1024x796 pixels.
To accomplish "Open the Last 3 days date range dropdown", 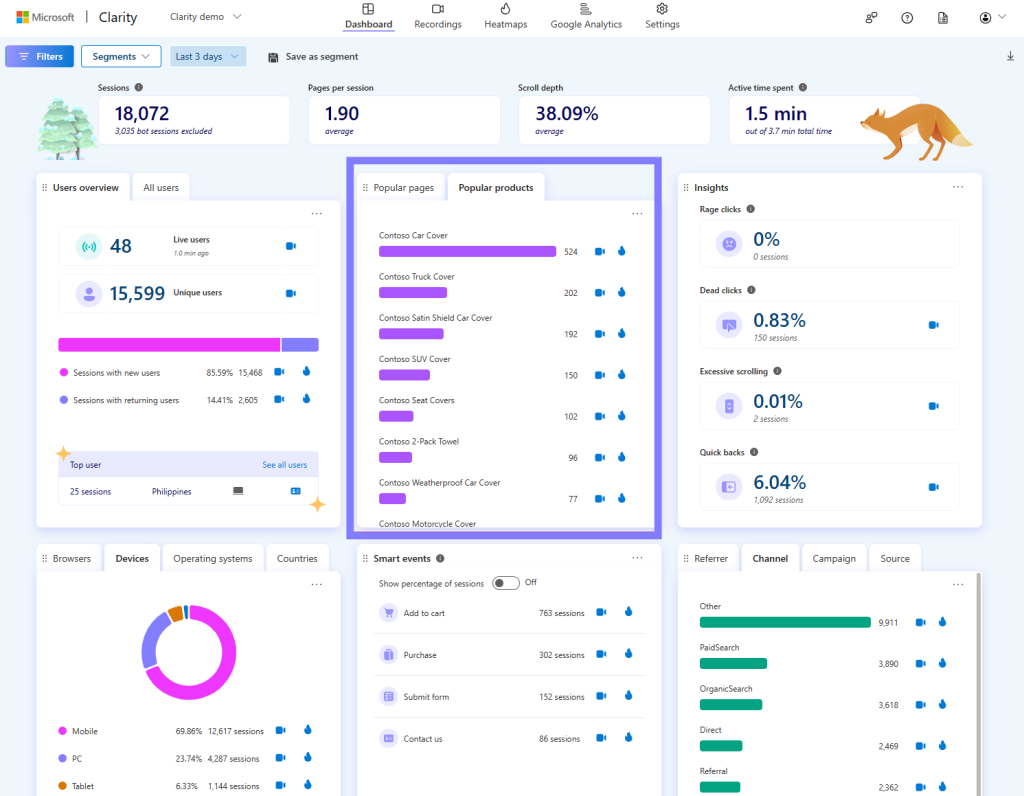I will 208,57.
